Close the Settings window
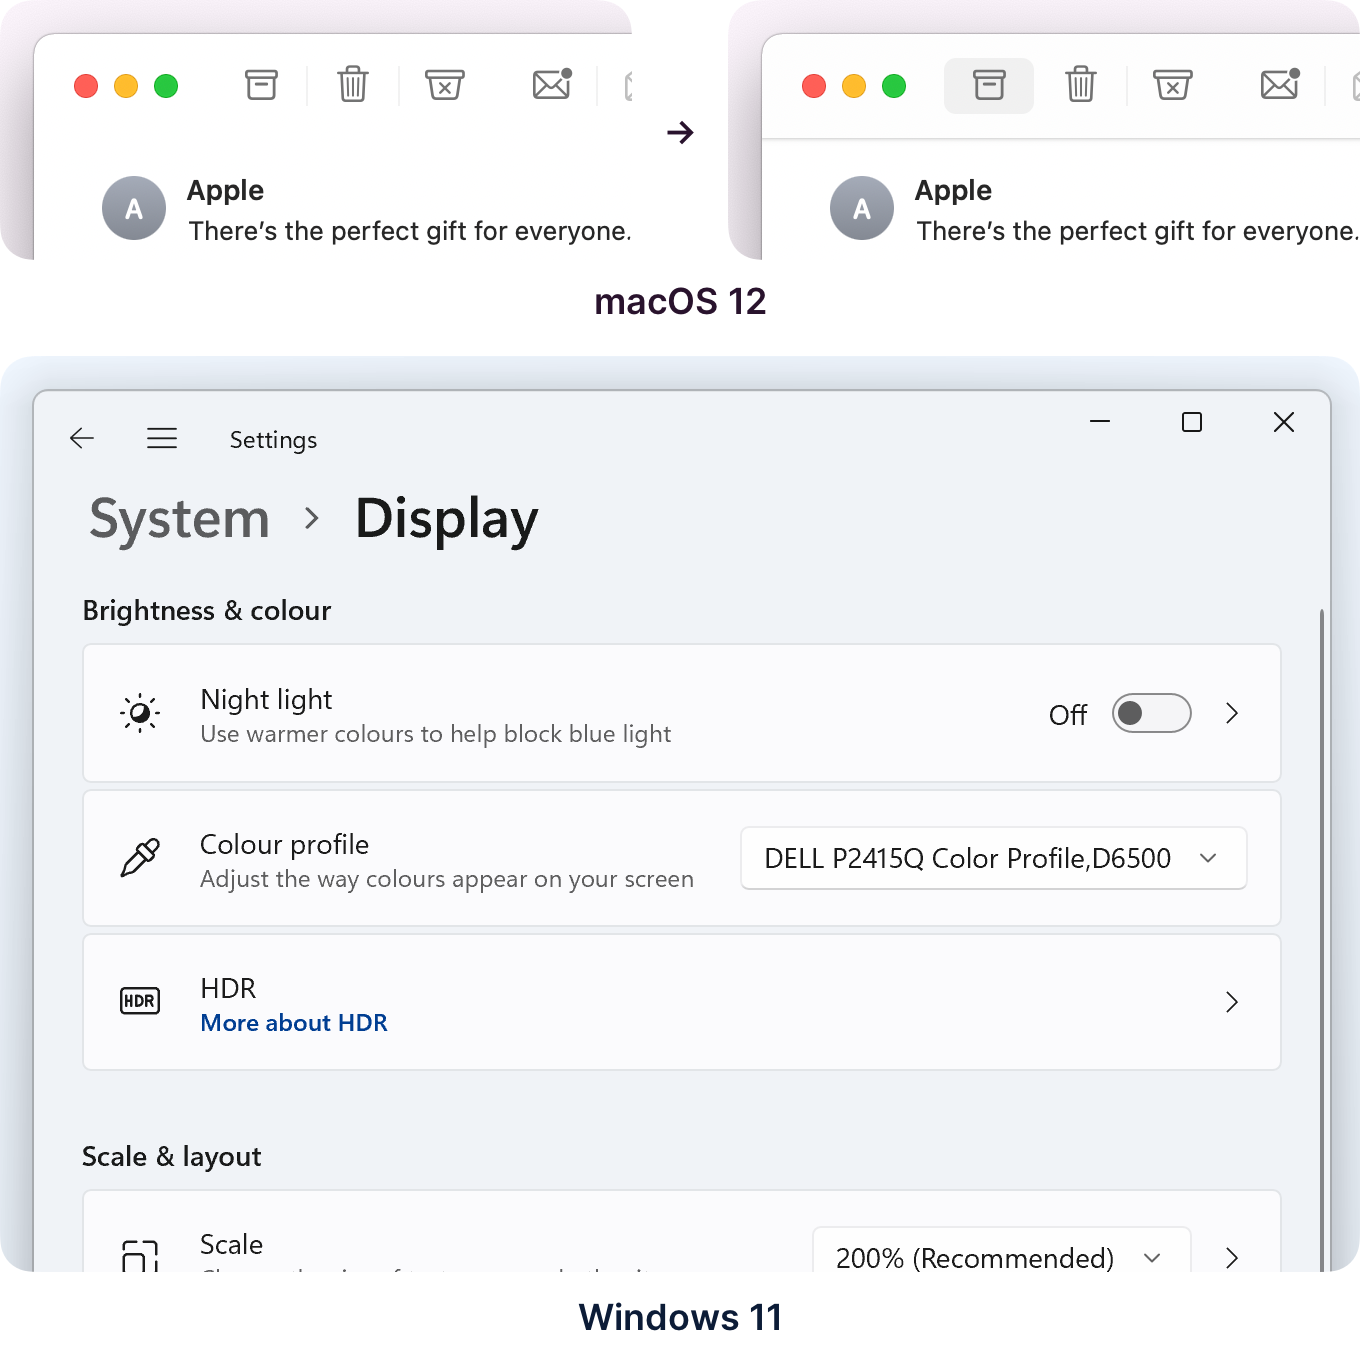The height and width of the screenshot is (1360, 1360). (x=1284, y=422)
